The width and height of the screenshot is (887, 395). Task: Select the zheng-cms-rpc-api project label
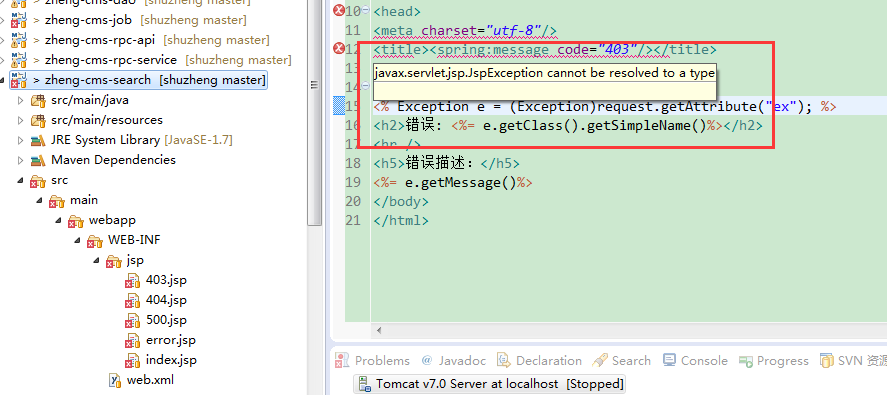point(100,40)
